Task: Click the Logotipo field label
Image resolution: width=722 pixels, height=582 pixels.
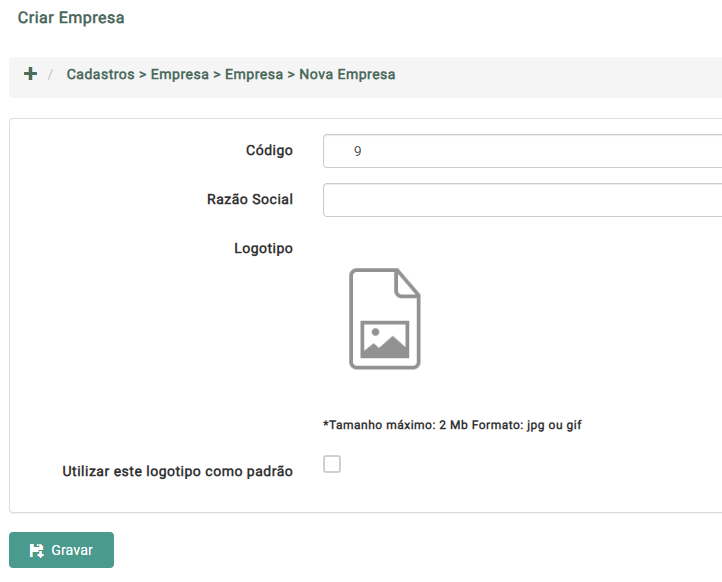Action: [263, 248]
